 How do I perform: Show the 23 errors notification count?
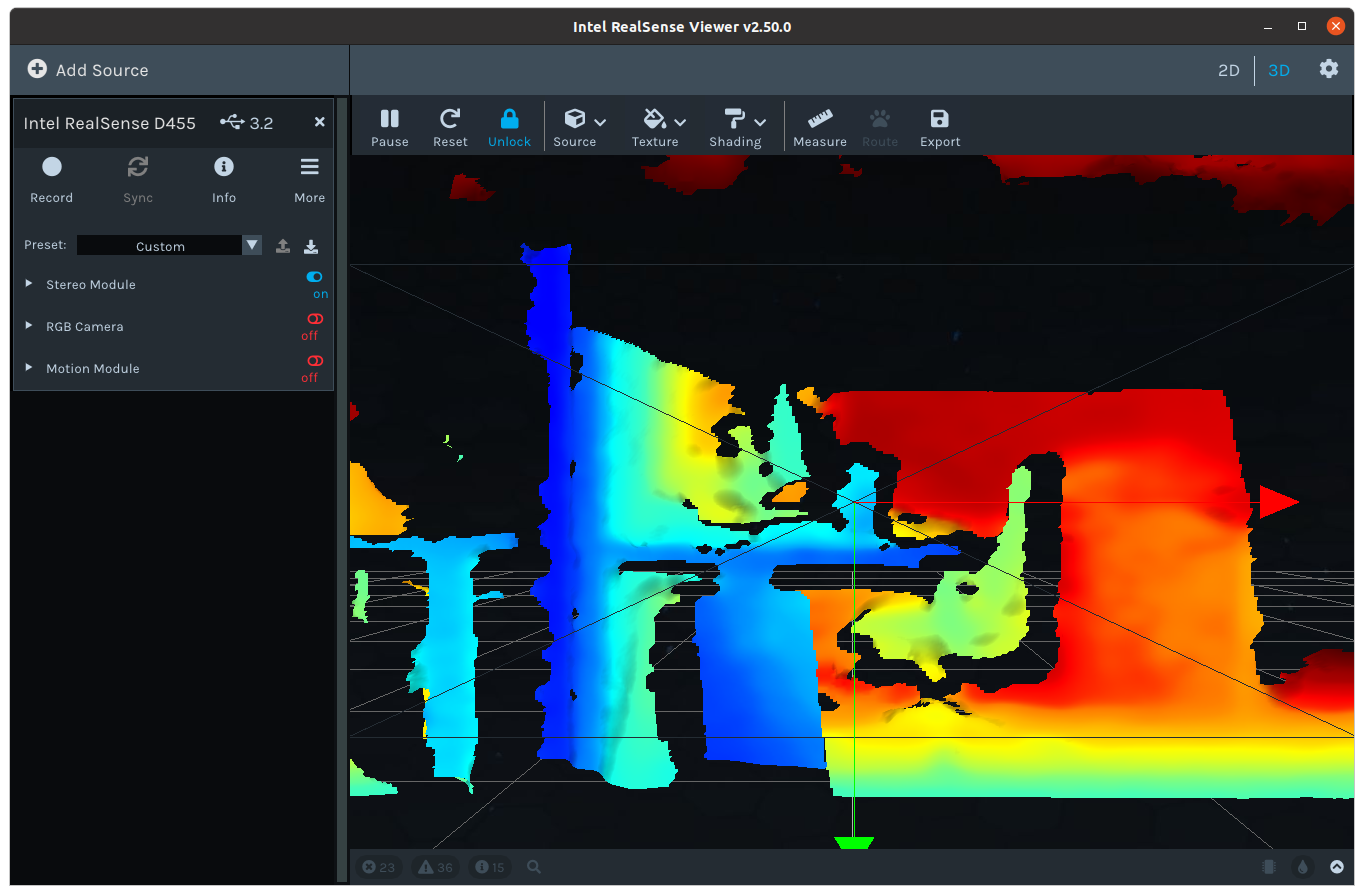pyautogui.click(x=379, y=867)
